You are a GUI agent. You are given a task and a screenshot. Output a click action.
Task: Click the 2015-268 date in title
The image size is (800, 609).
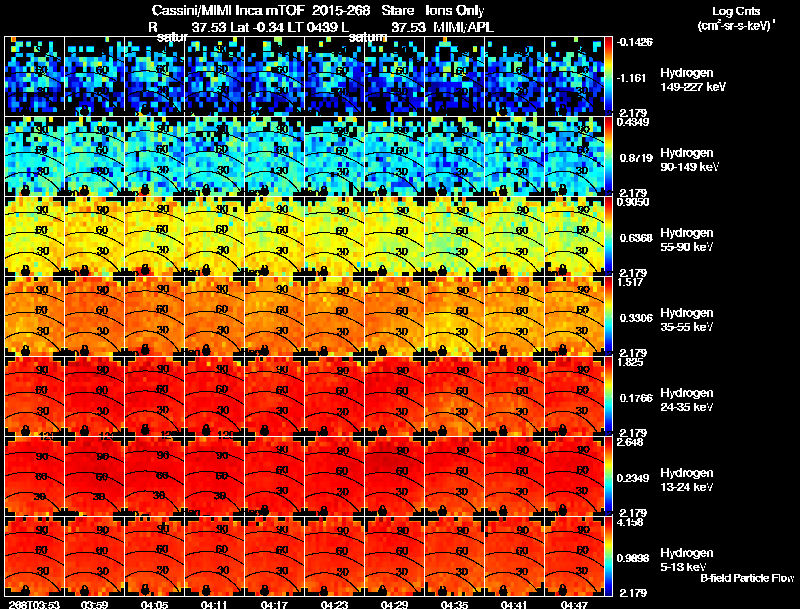(341, 10)
